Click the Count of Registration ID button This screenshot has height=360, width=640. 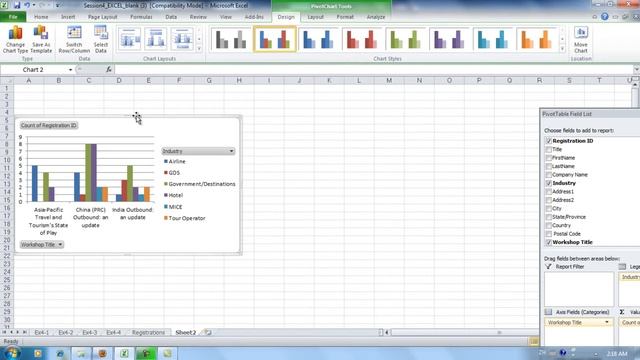(x=49, y=125)
